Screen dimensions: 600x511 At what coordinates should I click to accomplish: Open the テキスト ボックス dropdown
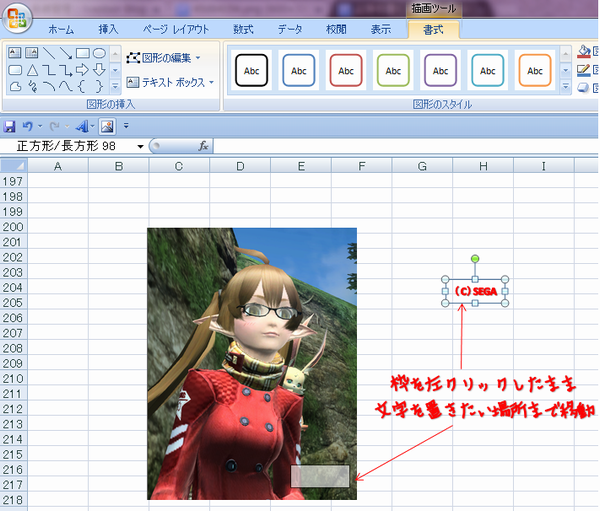pos(170,82)
